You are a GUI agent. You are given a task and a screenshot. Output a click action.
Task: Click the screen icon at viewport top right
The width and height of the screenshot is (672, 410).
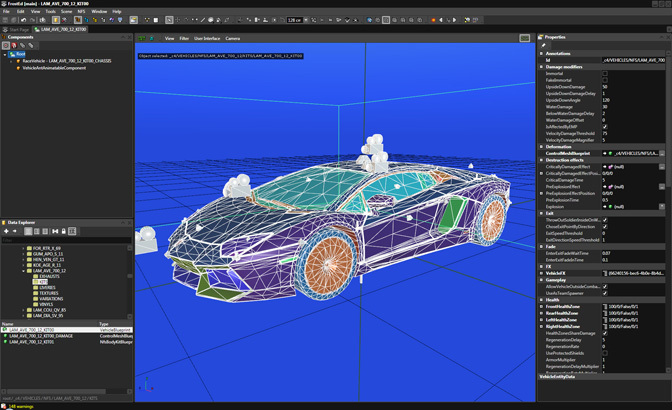[525, 38]
